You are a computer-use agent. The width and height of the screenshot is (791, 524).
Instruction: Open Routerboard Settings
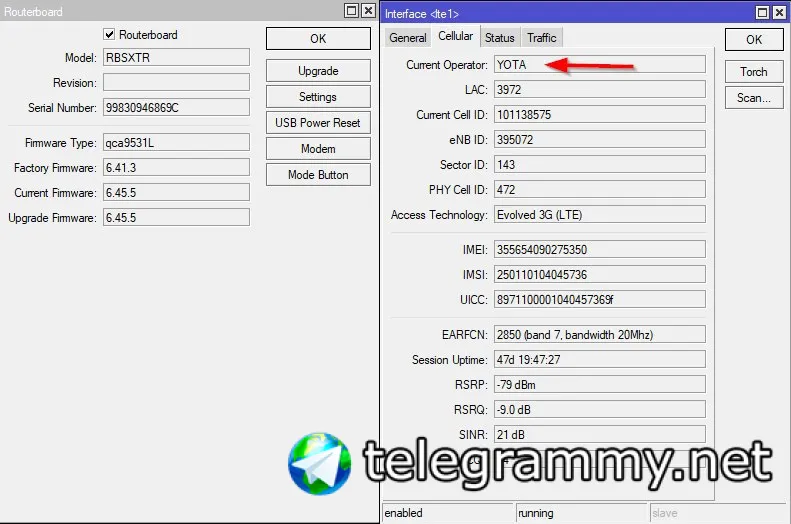(318, 97)
